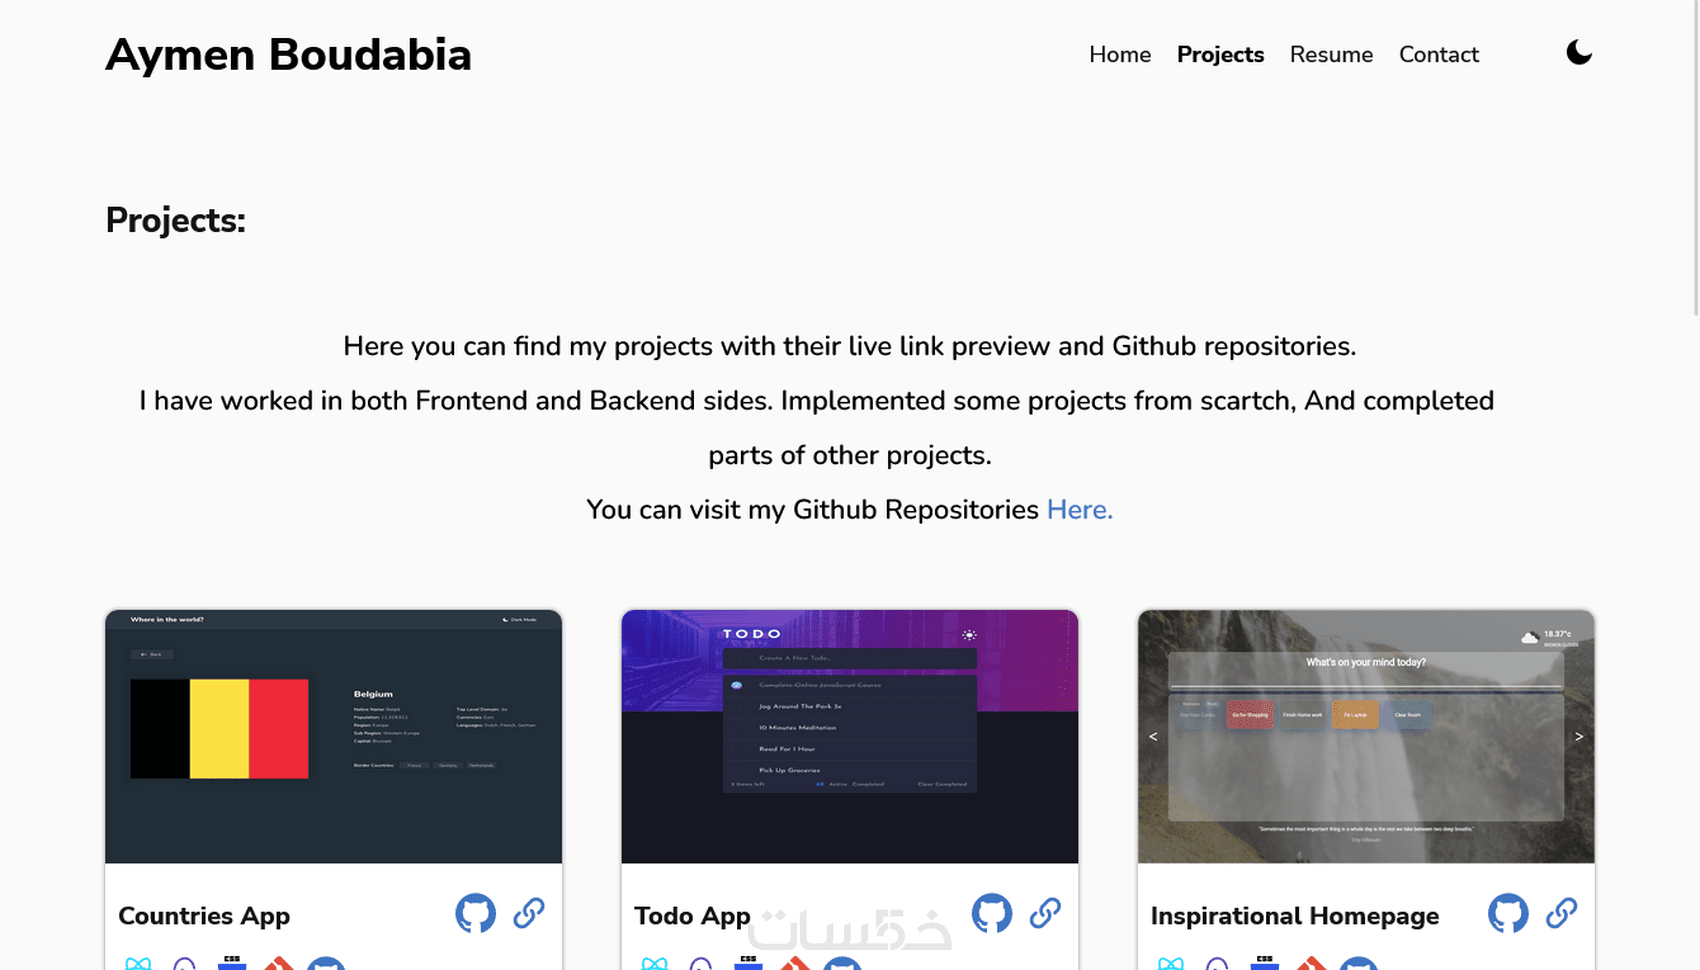The height and width of the screenshot is (970, 1700).
Task: Open the Countries App GitHub repository icon
Action: [x=476, y=913]
